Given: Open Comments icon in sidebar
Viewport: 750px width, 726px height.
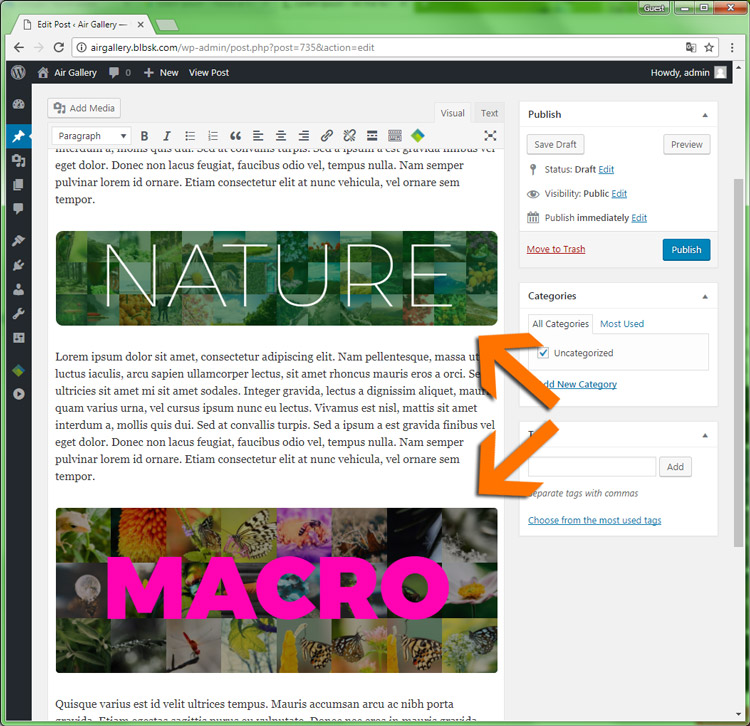Looking at the screenshot, I should click(x=19, y=209).
